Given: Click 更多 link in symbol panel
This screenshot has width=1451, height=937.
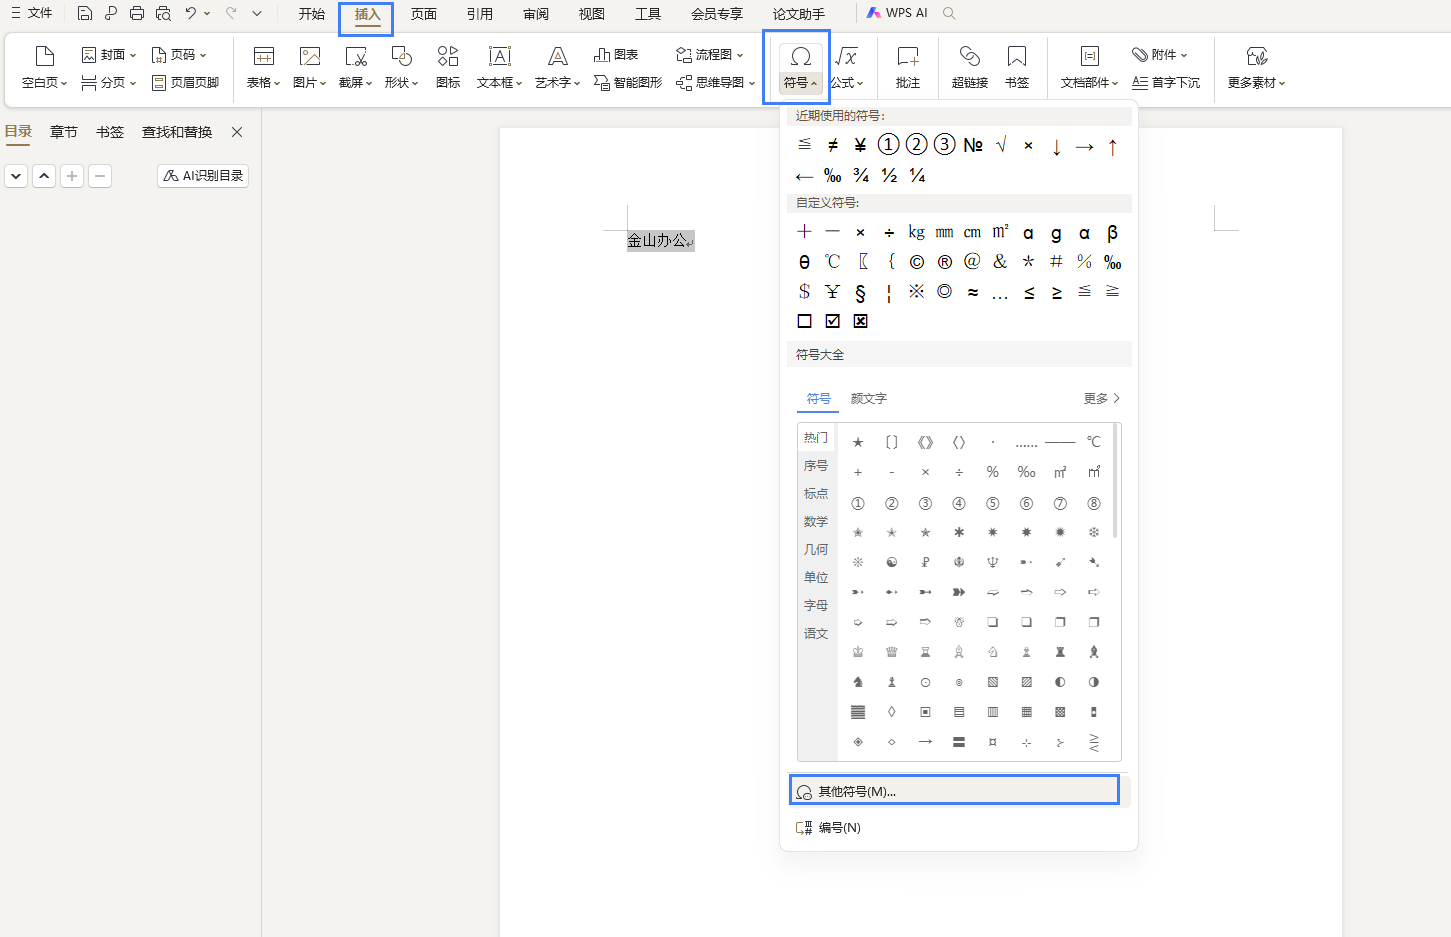Looking at the screenshot, I should coord(1102,398).
